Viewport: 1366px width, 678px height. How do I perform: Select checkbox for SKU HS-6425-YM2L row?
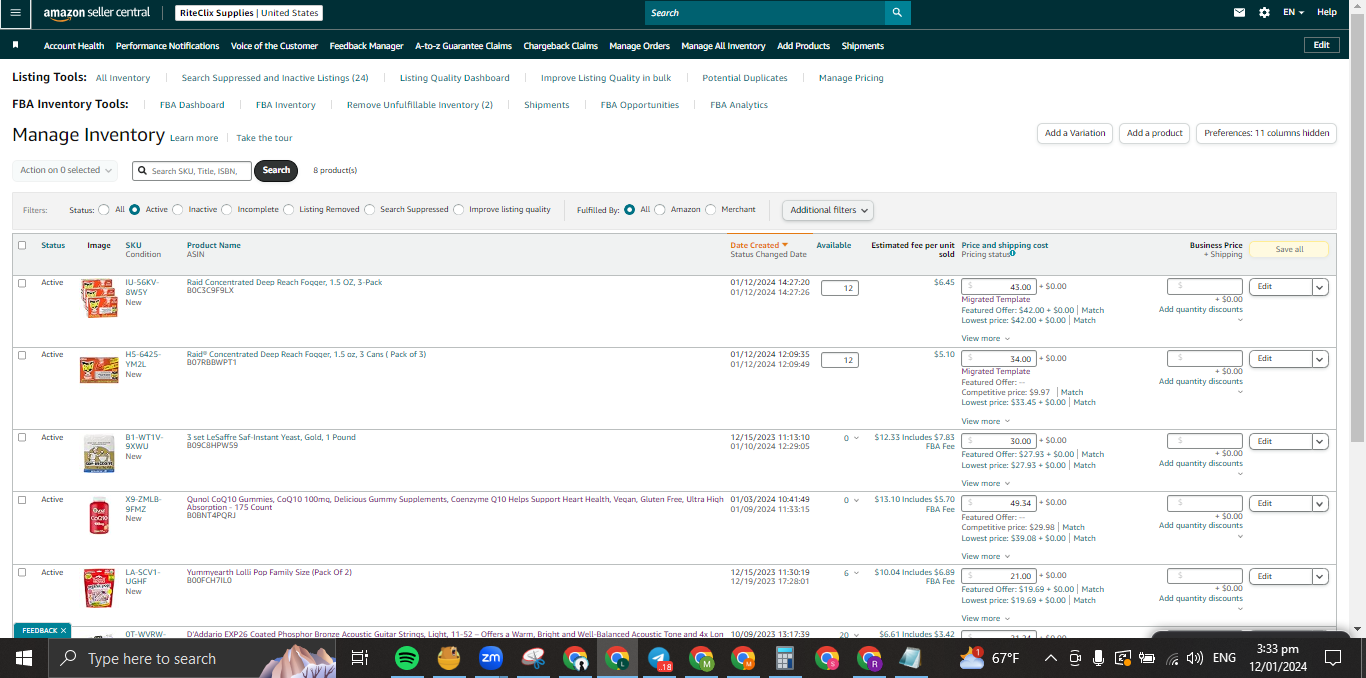tap(22, 355)
